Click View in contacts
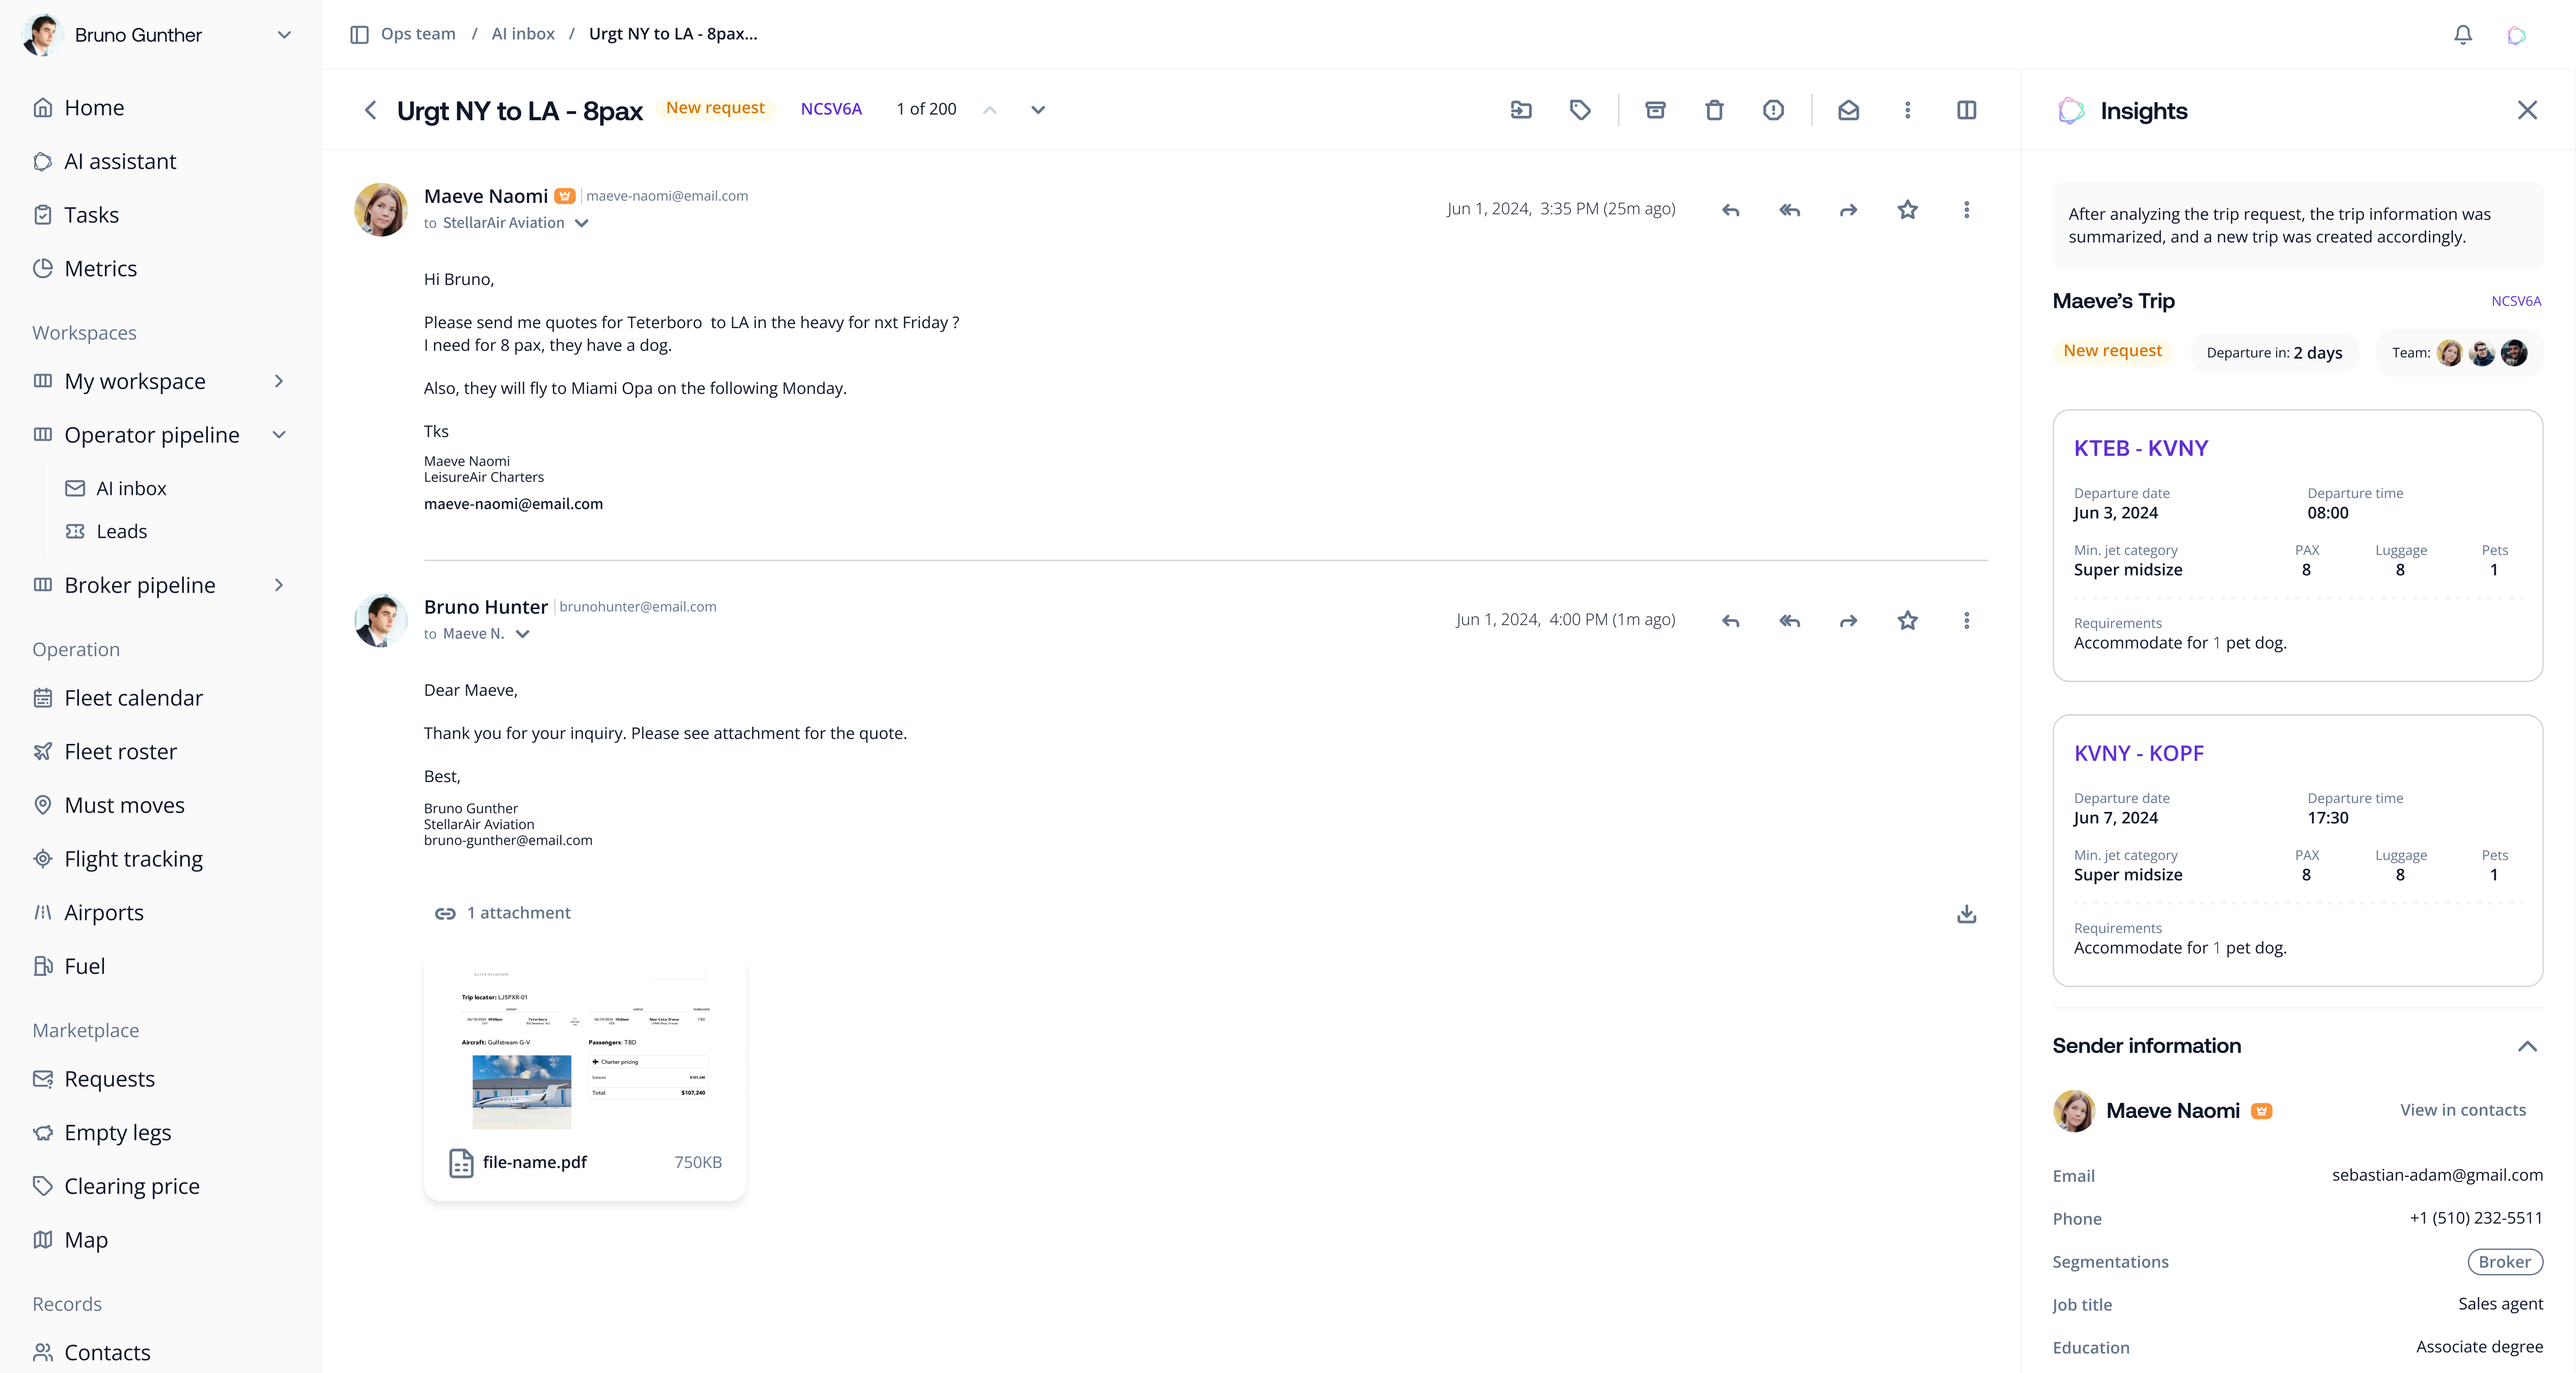The width and height of the screenshot is (2576, 1373). (2463, 1110)
